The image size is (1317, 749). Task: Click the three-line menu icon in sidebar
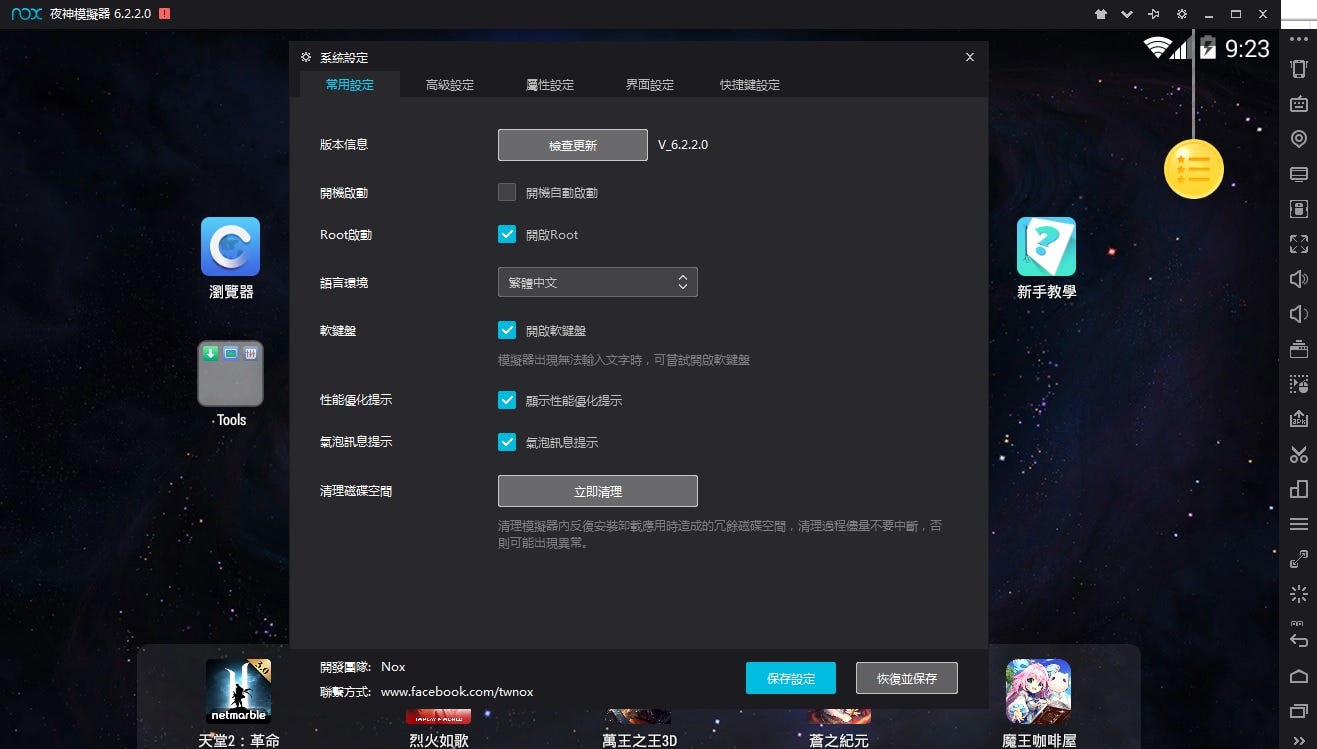coord(1299,524)
